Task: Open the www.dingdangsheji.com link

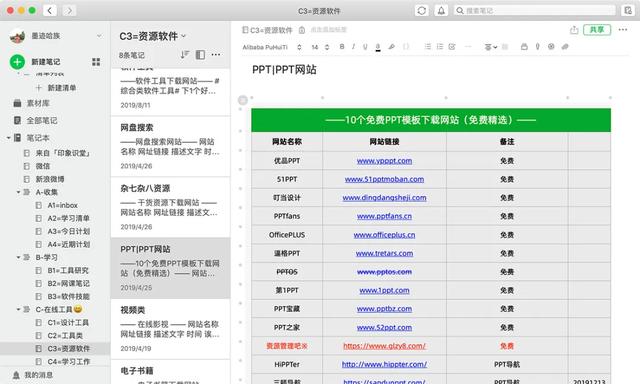Action: tap(384, 198)
